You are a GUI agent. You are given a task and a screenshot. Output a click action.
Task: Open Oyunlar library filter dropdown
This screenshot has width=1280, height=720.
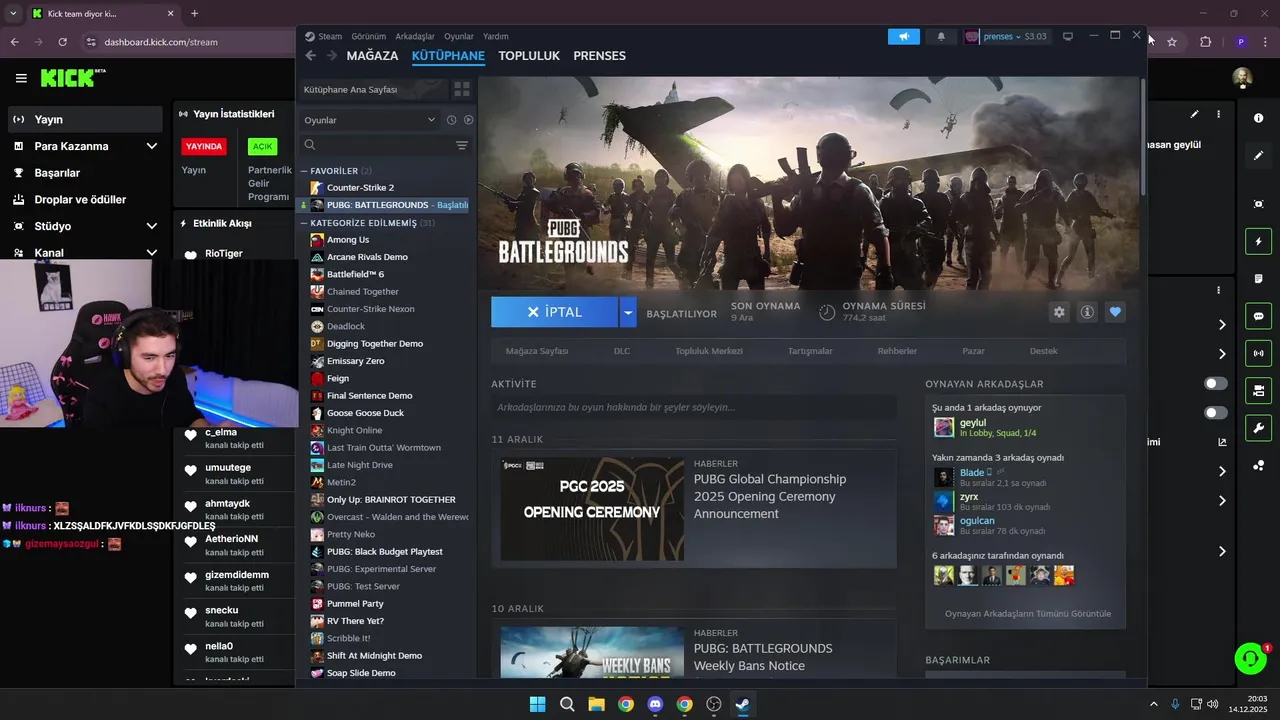pyautogui.click(x=370, y=120)
